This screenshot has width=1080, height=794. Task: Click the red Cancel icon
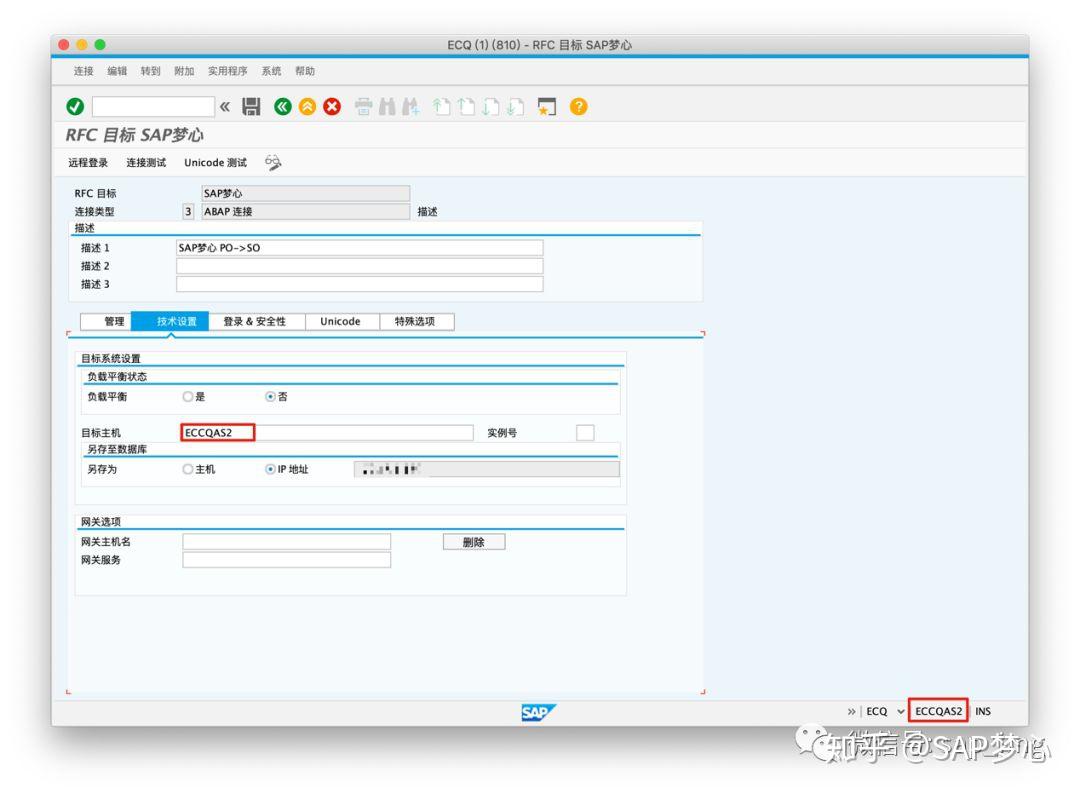332,107
